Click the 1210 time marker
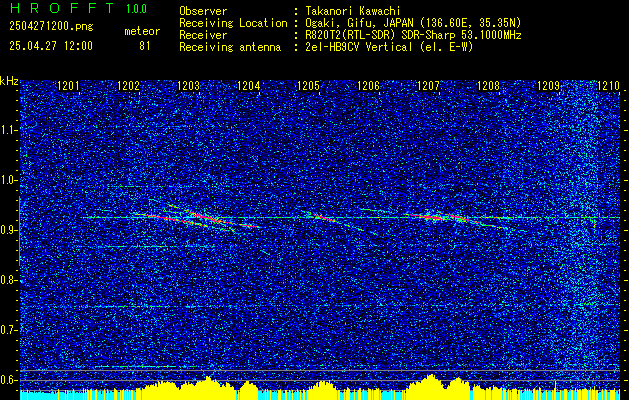Screen dimensions: 629x400 tap(609, 86)
